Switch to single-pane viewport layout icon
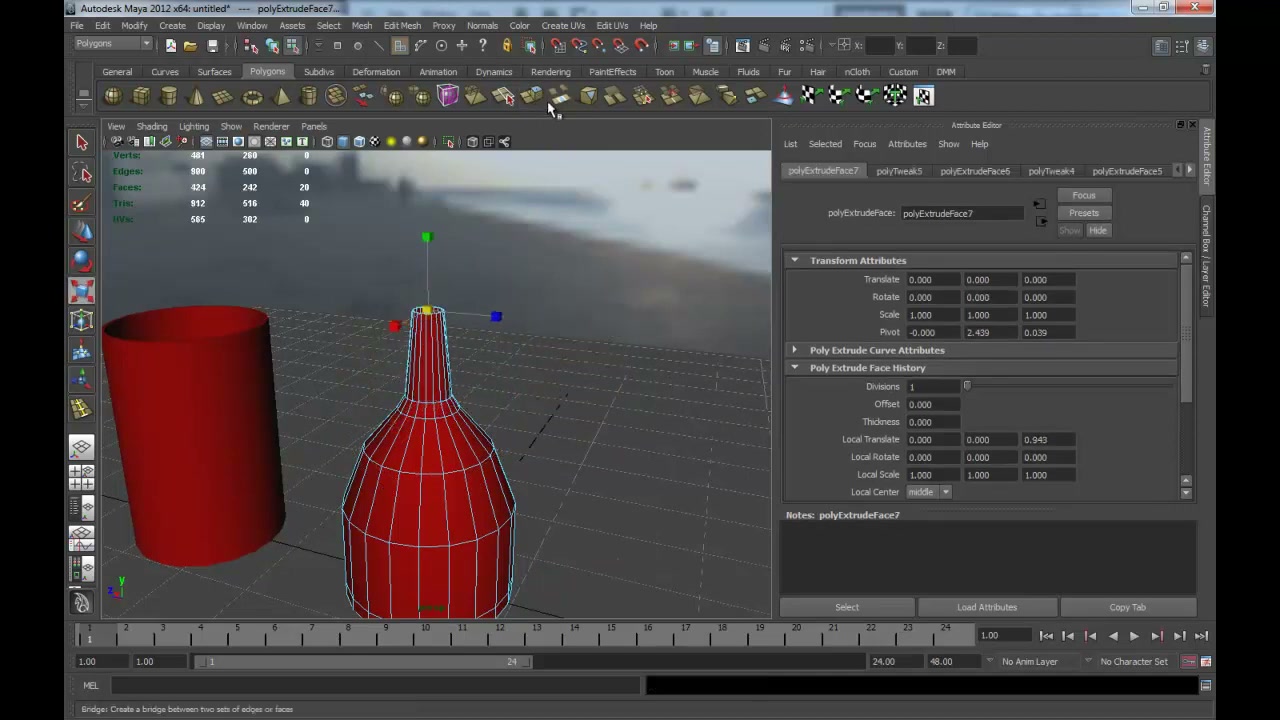 [82, 448]
